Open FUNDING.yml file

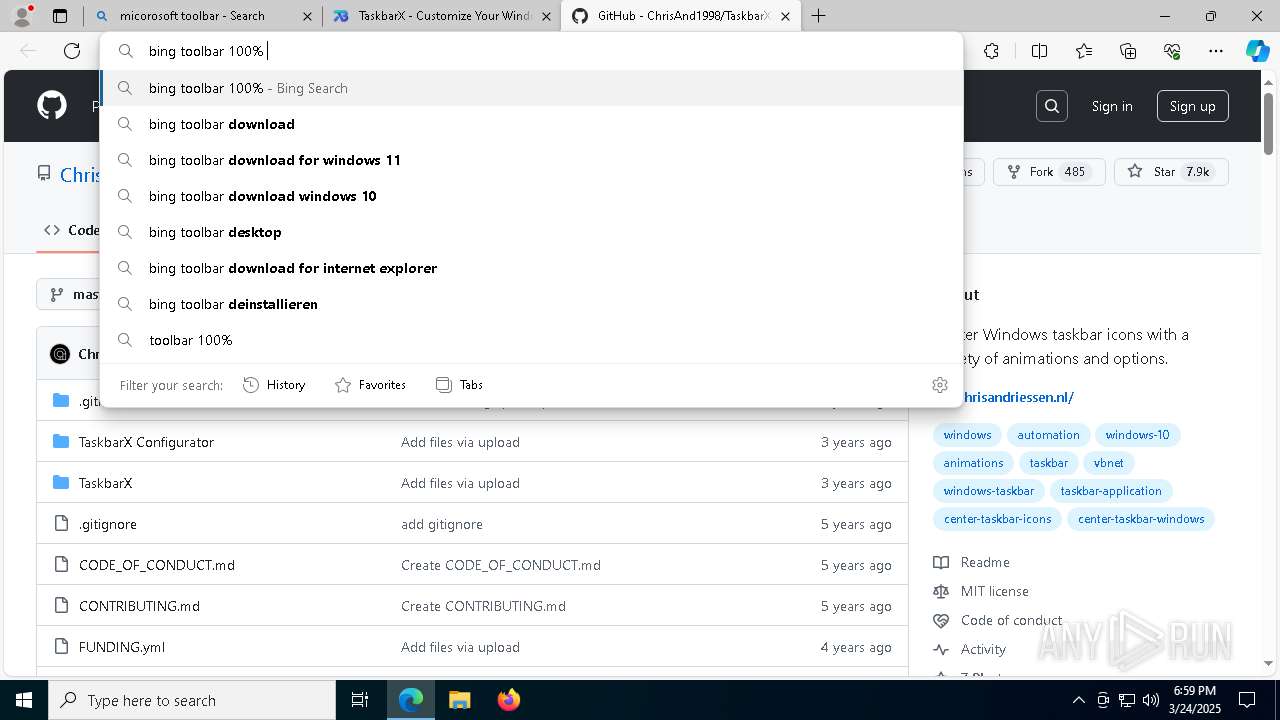(x=122, y=647)
